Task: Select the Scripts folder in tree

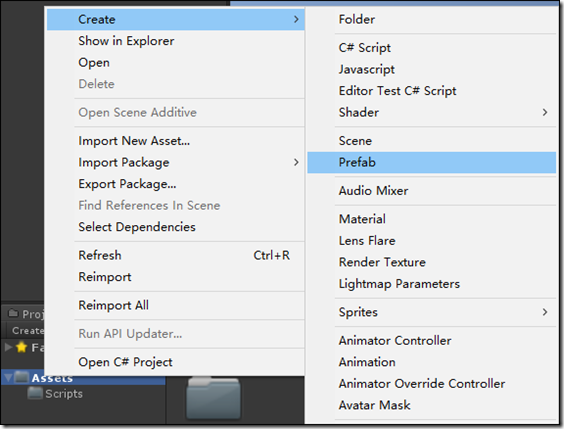Action: (64, 394)
